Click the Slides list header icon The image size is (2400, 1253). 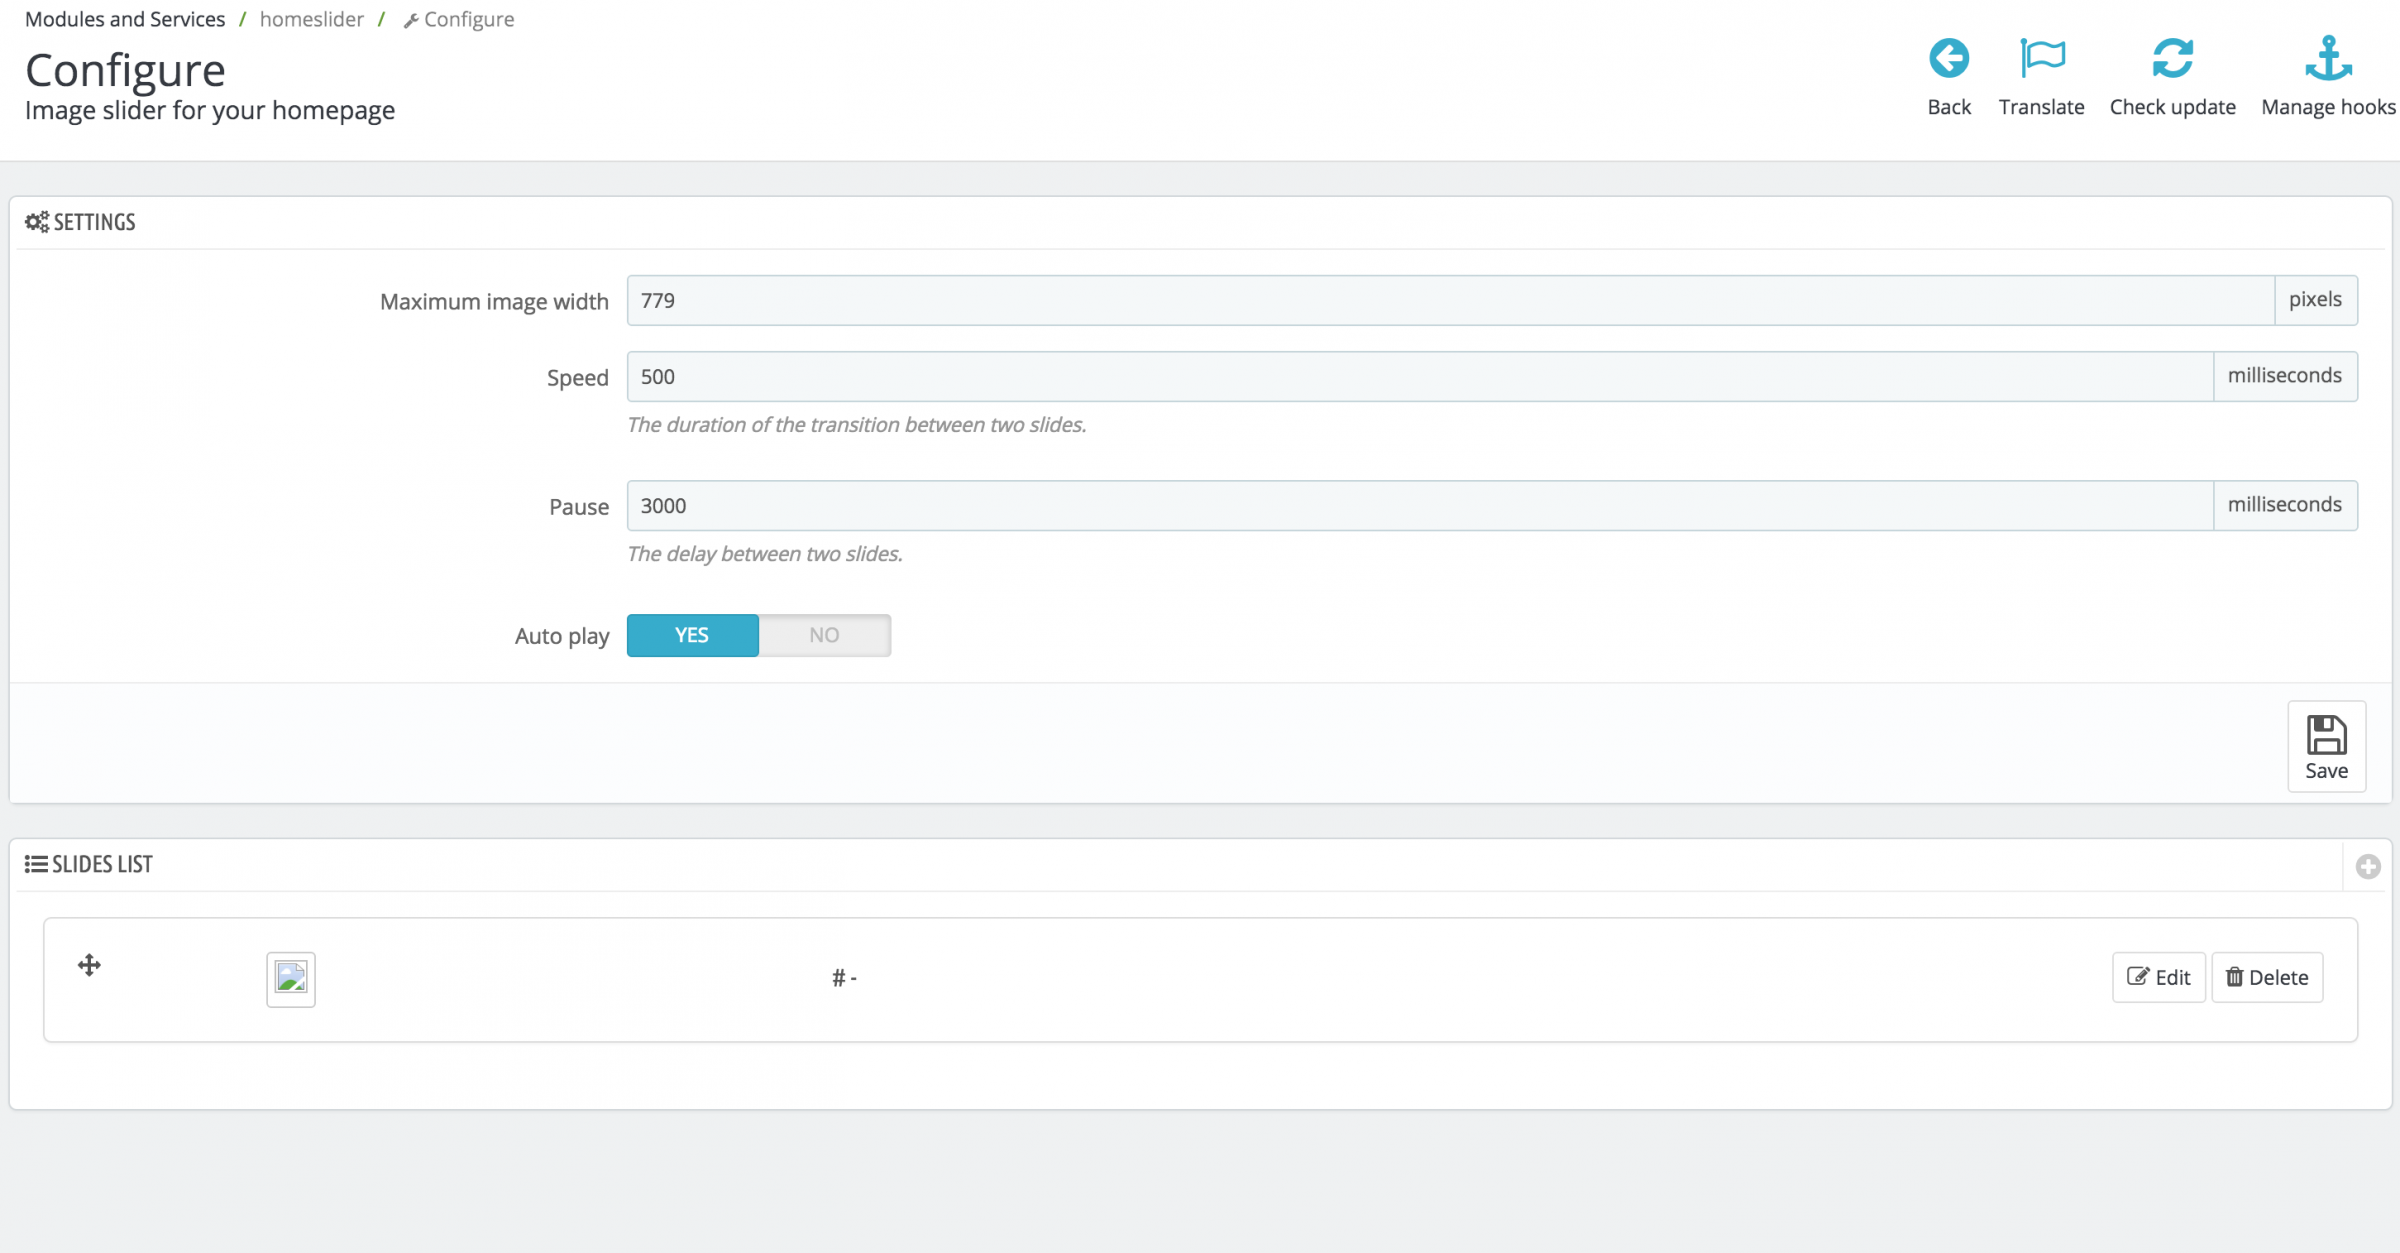[x=36, y=864]
